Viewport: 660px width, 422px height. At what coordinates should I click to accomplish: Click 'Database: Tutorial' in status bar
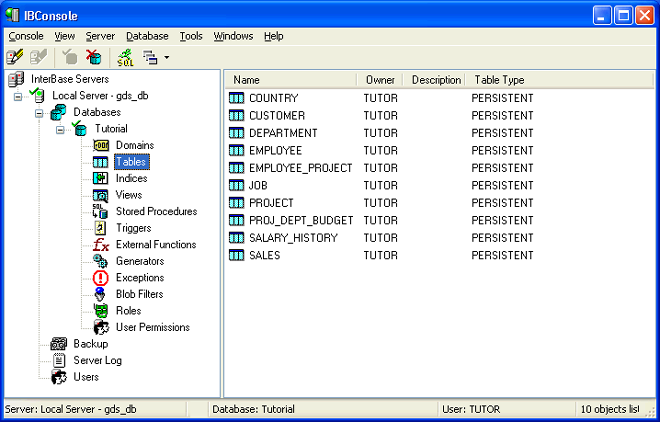(253, 409)
